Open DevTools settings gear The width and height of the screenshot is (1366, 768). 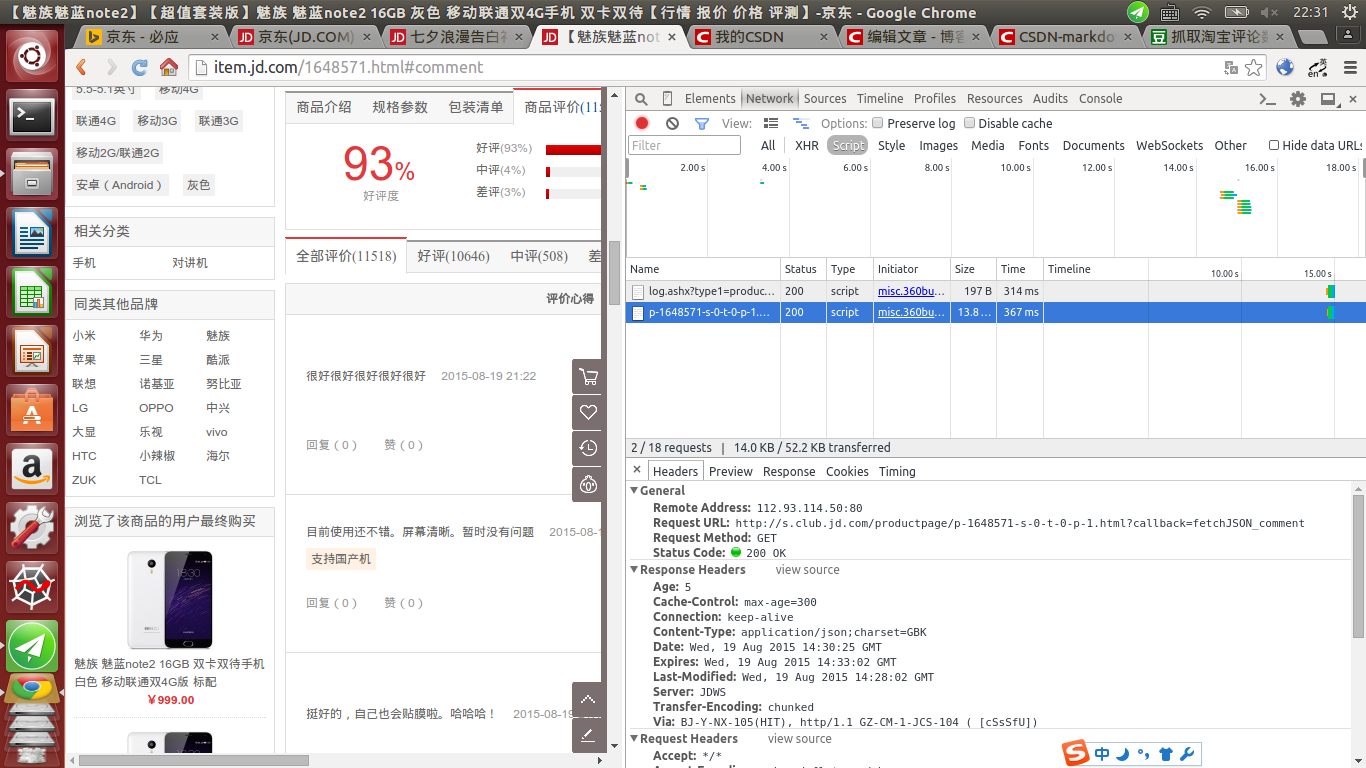(1298, 99)
